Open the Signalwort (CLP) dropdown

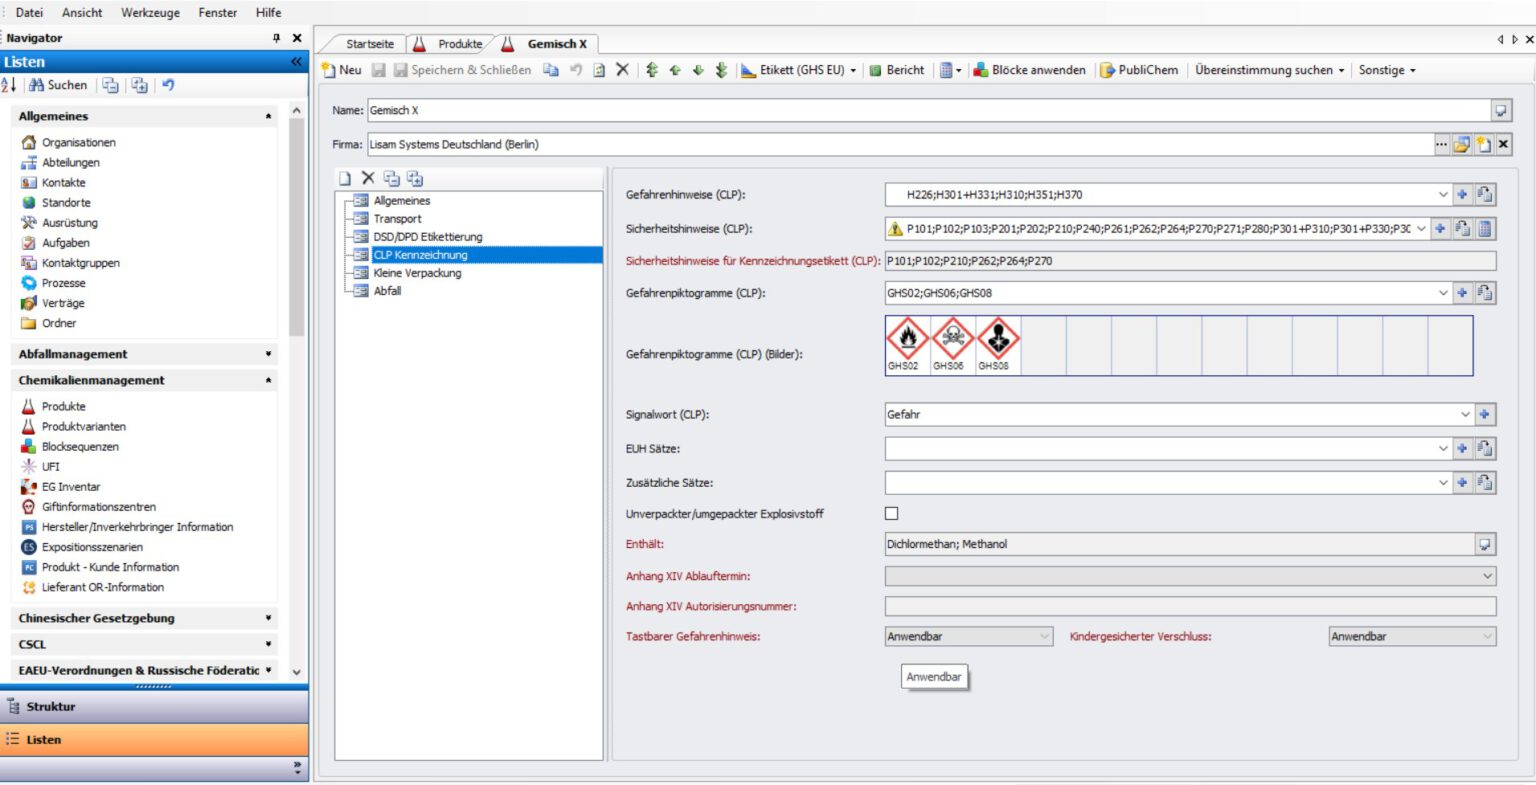click(1465, 415)
